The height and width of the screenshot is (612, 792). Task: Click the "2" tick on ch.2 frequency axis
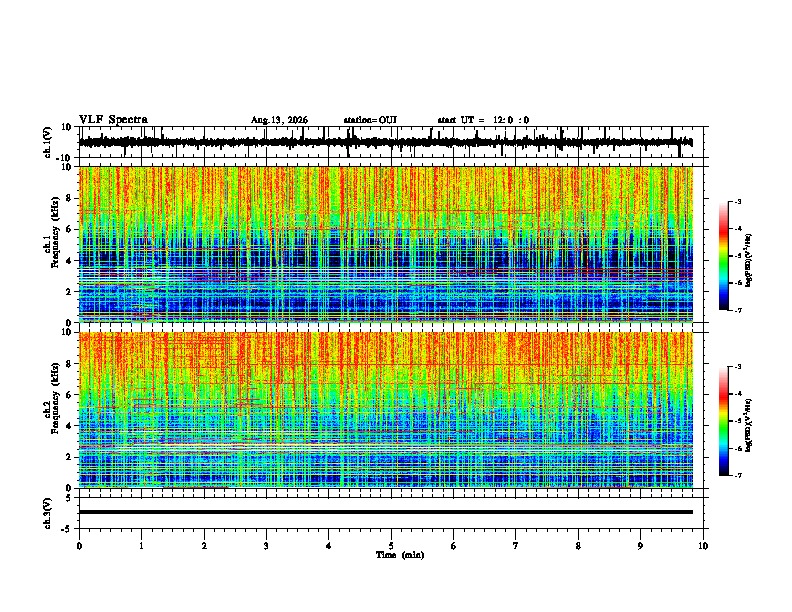tap(70, 457)
